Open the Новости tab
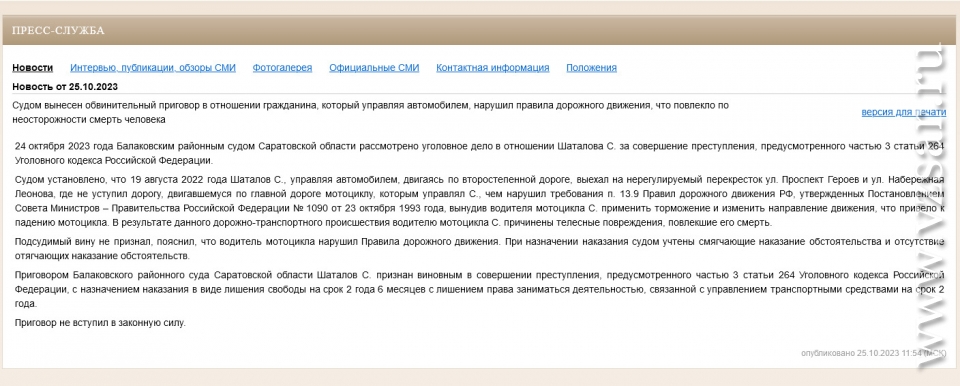Screen dimensions: 960x386 (x=32, y=68)
